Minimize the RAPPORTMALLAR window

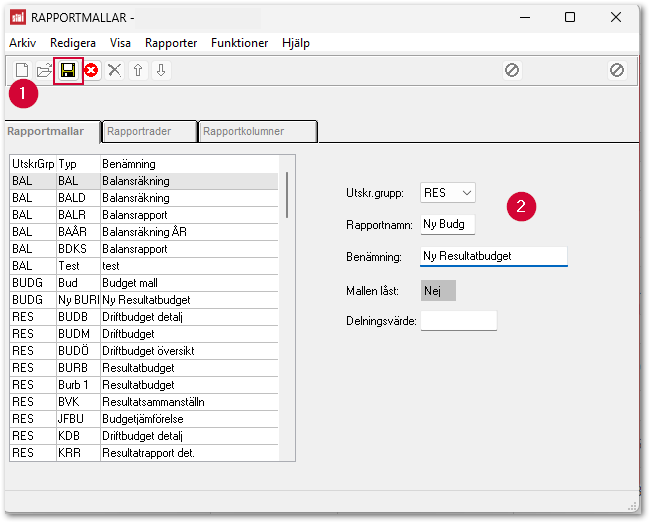pyautogui.click(x=525, y=17)
